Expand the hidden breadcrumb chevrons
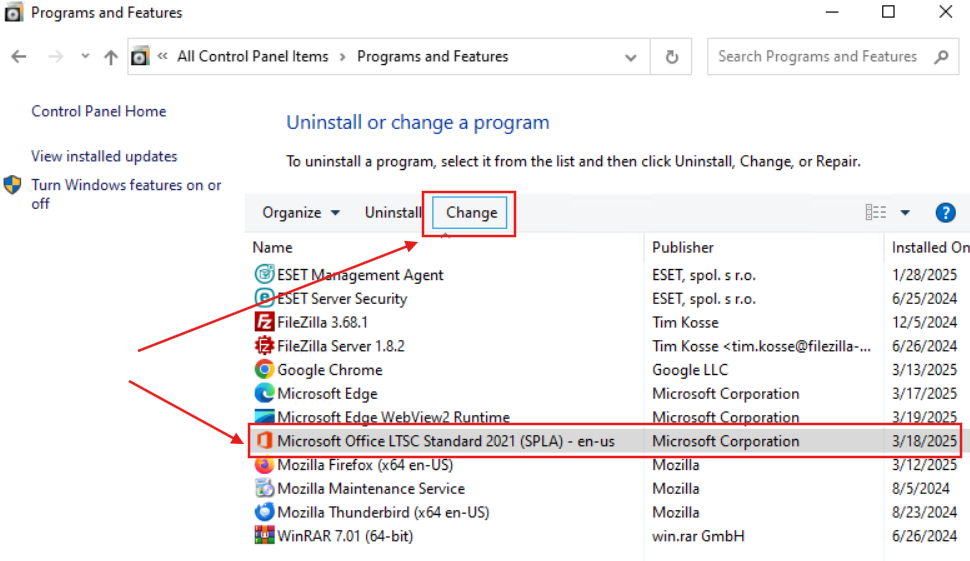Image resolution: width=970 pixels, height=561 pixels. tap(163, 56)
